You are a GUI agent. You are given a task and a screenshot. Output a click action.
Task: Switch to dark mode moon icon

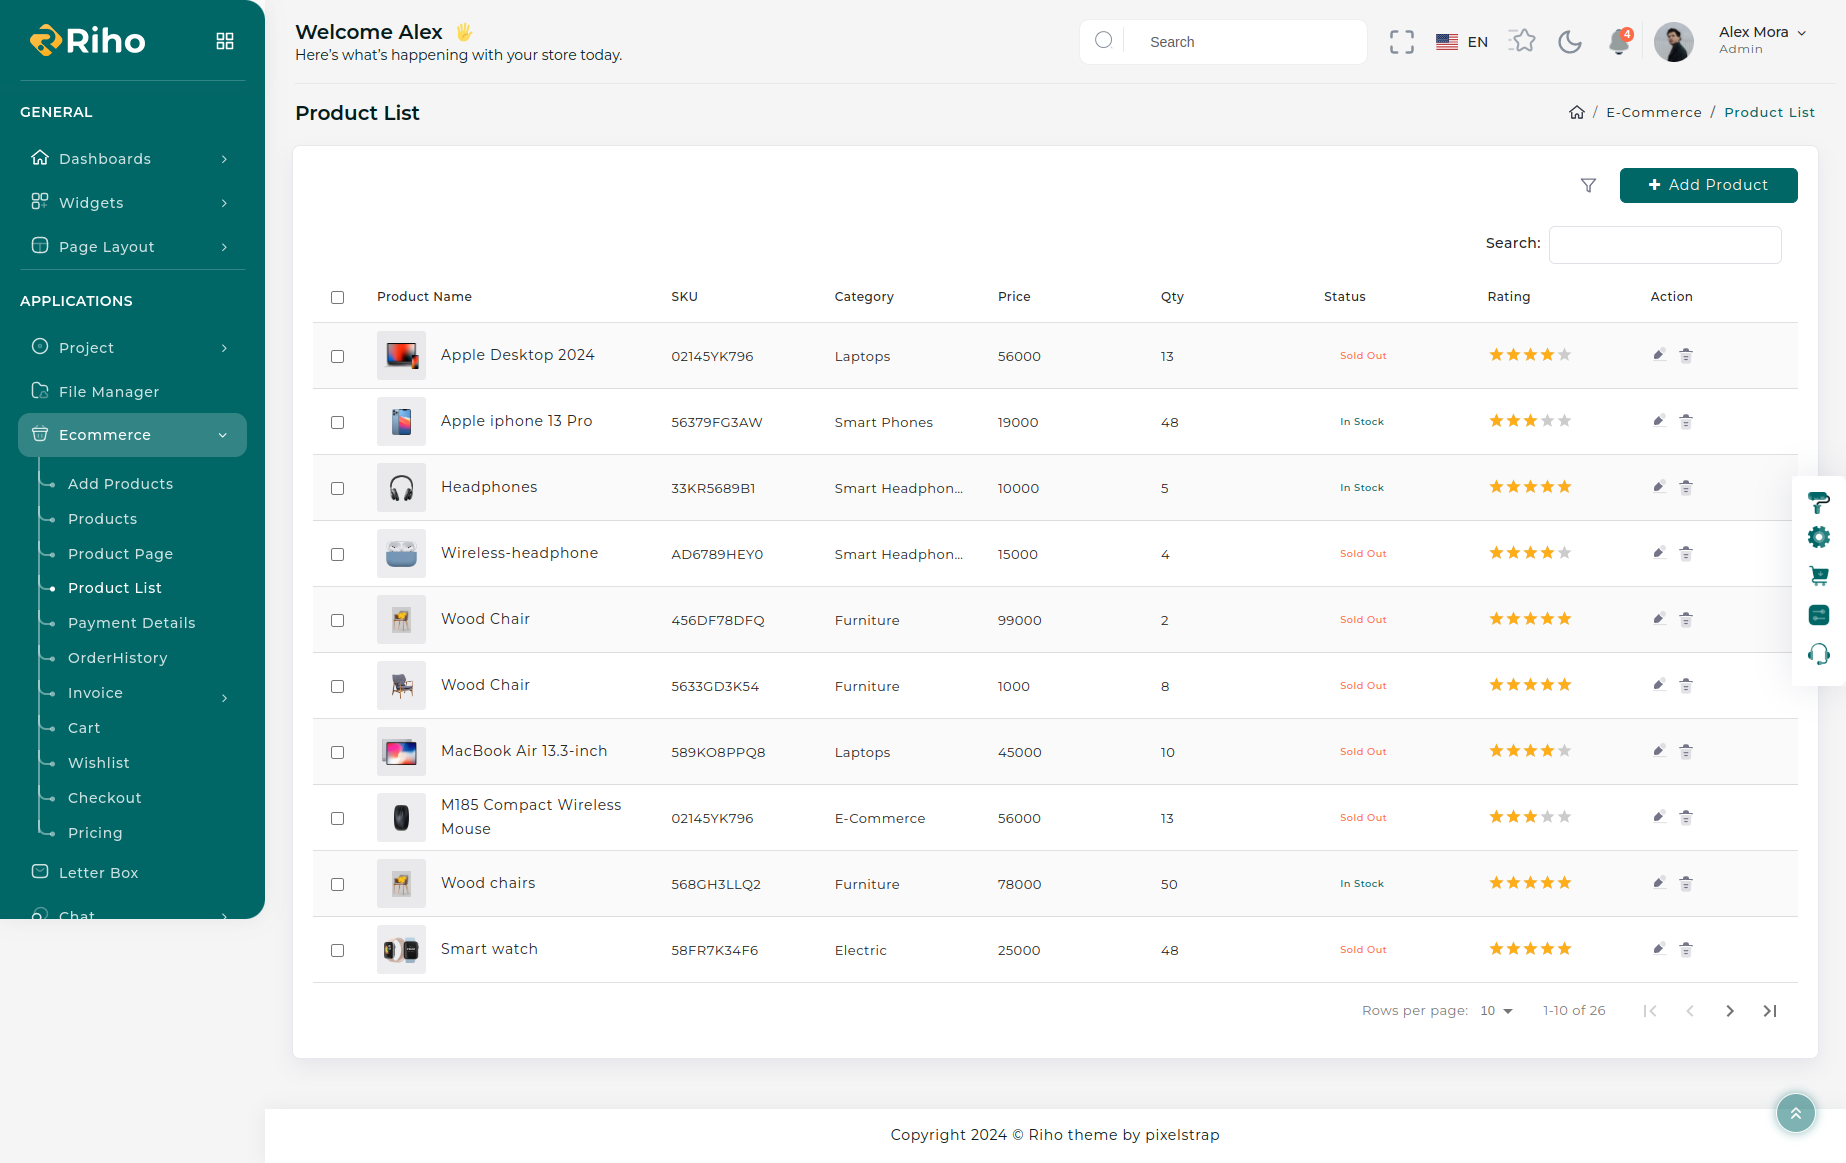pyautogui.click(x=1570, y=42)
